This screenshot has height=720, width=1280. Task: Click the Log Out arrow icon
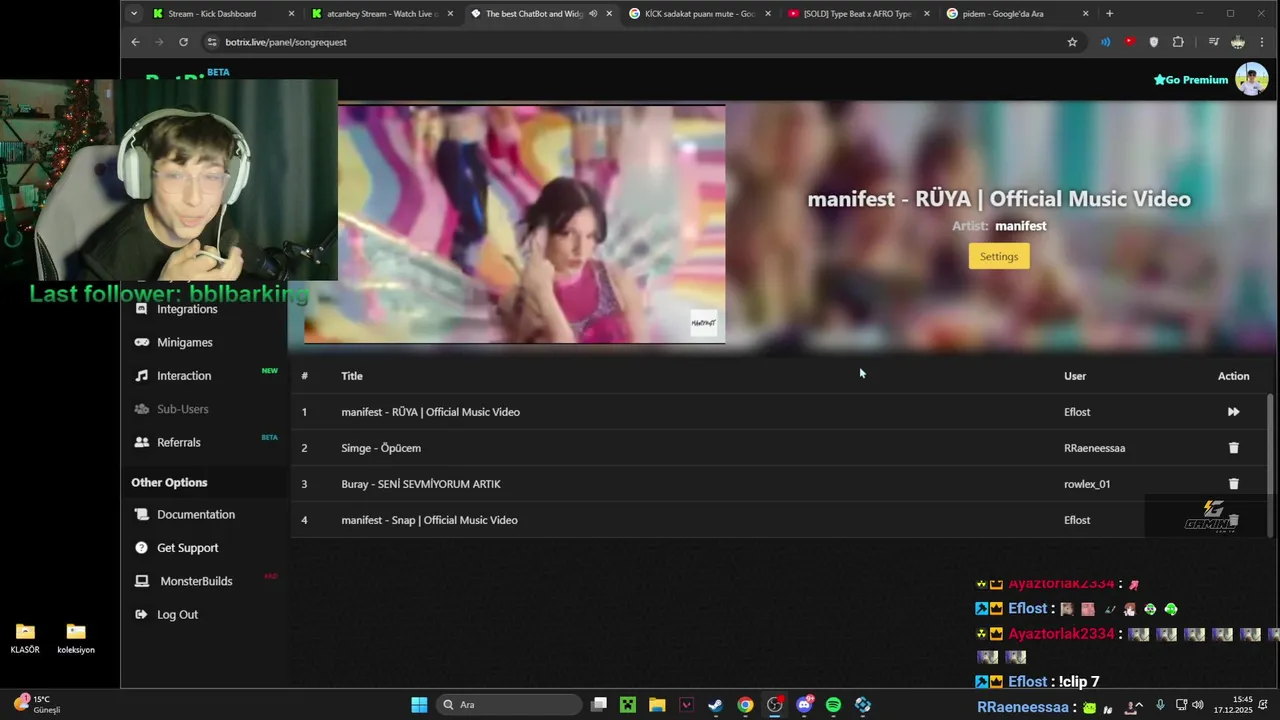tap(141, 614)
